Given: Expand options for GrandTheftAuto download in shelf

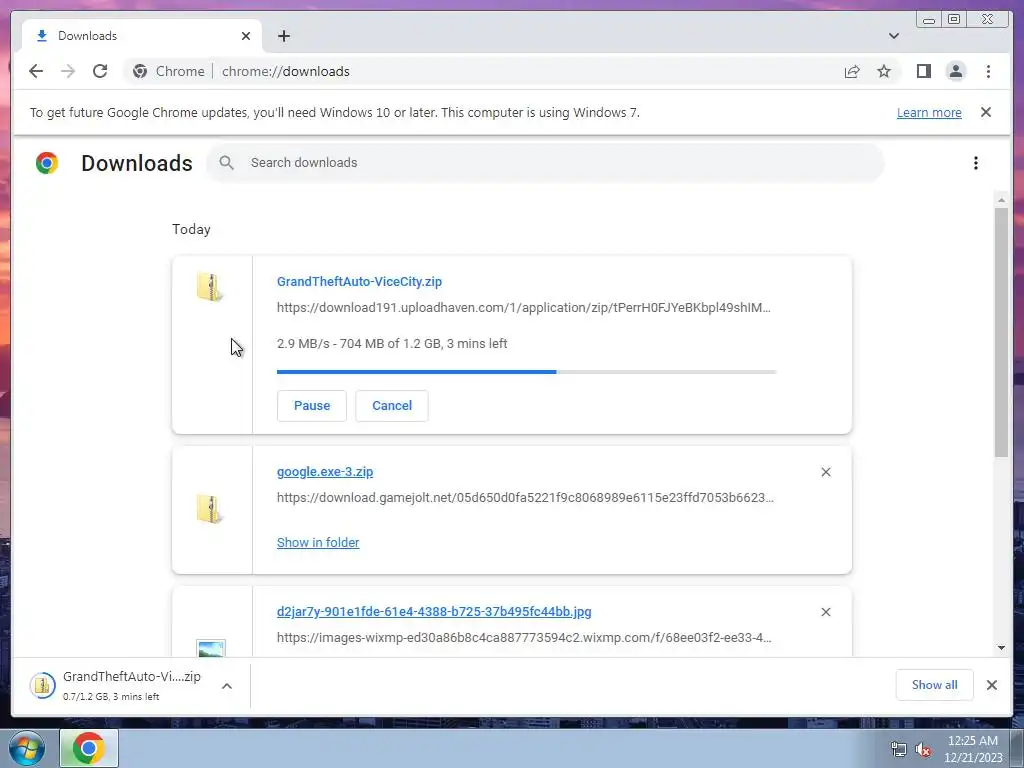Looking at the screenshot, I should [227, 686].
